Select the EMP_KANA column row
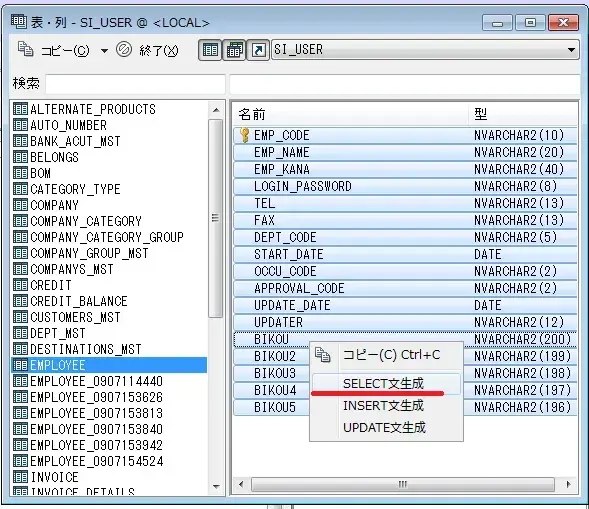The image size is (589, 509). click(405, 169)
